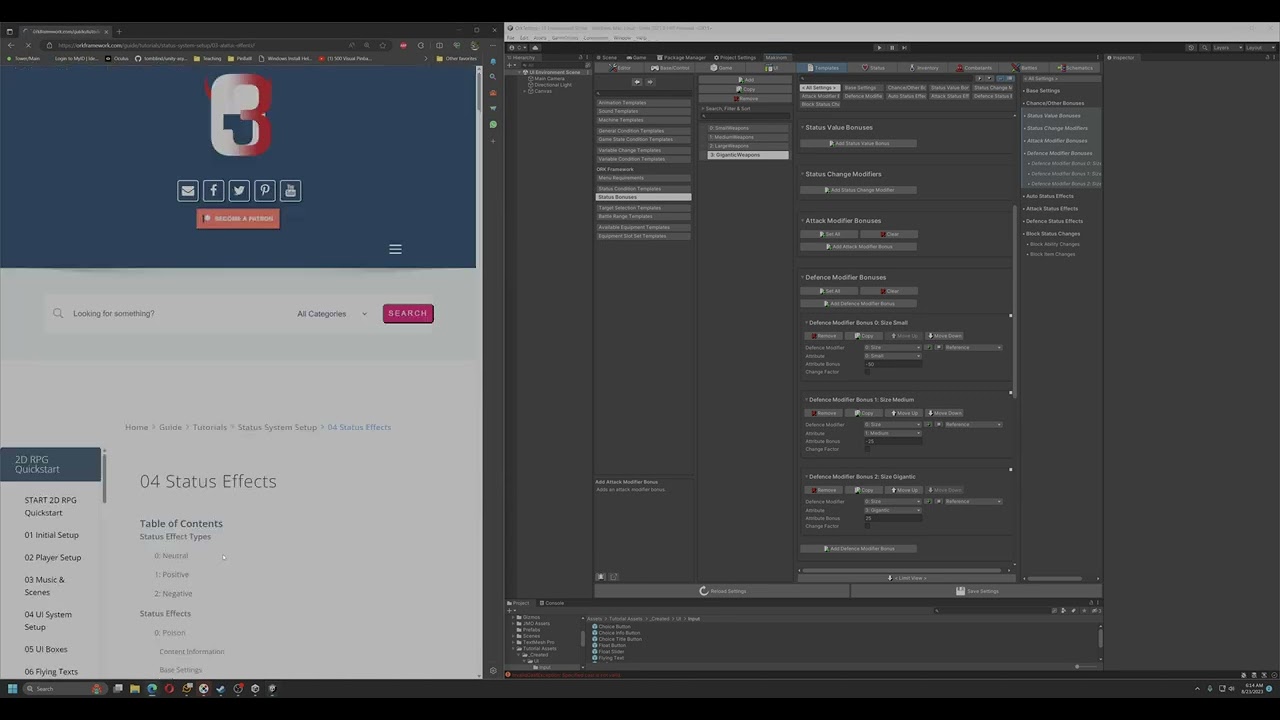Click the WhatsApp icon in the browser sidebar
Image resolution: width=1280 pixels, height=720 pixels.
493,124
